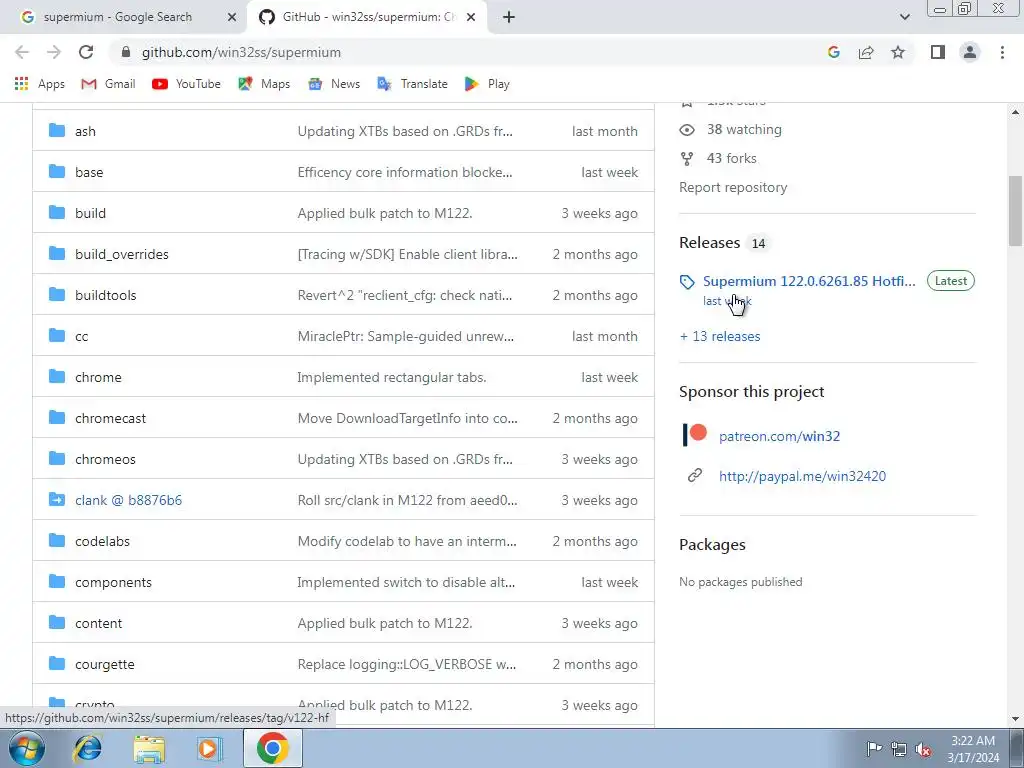Open Chrome's three-dot menu
1024x768 pixels.
[1002, 52]
